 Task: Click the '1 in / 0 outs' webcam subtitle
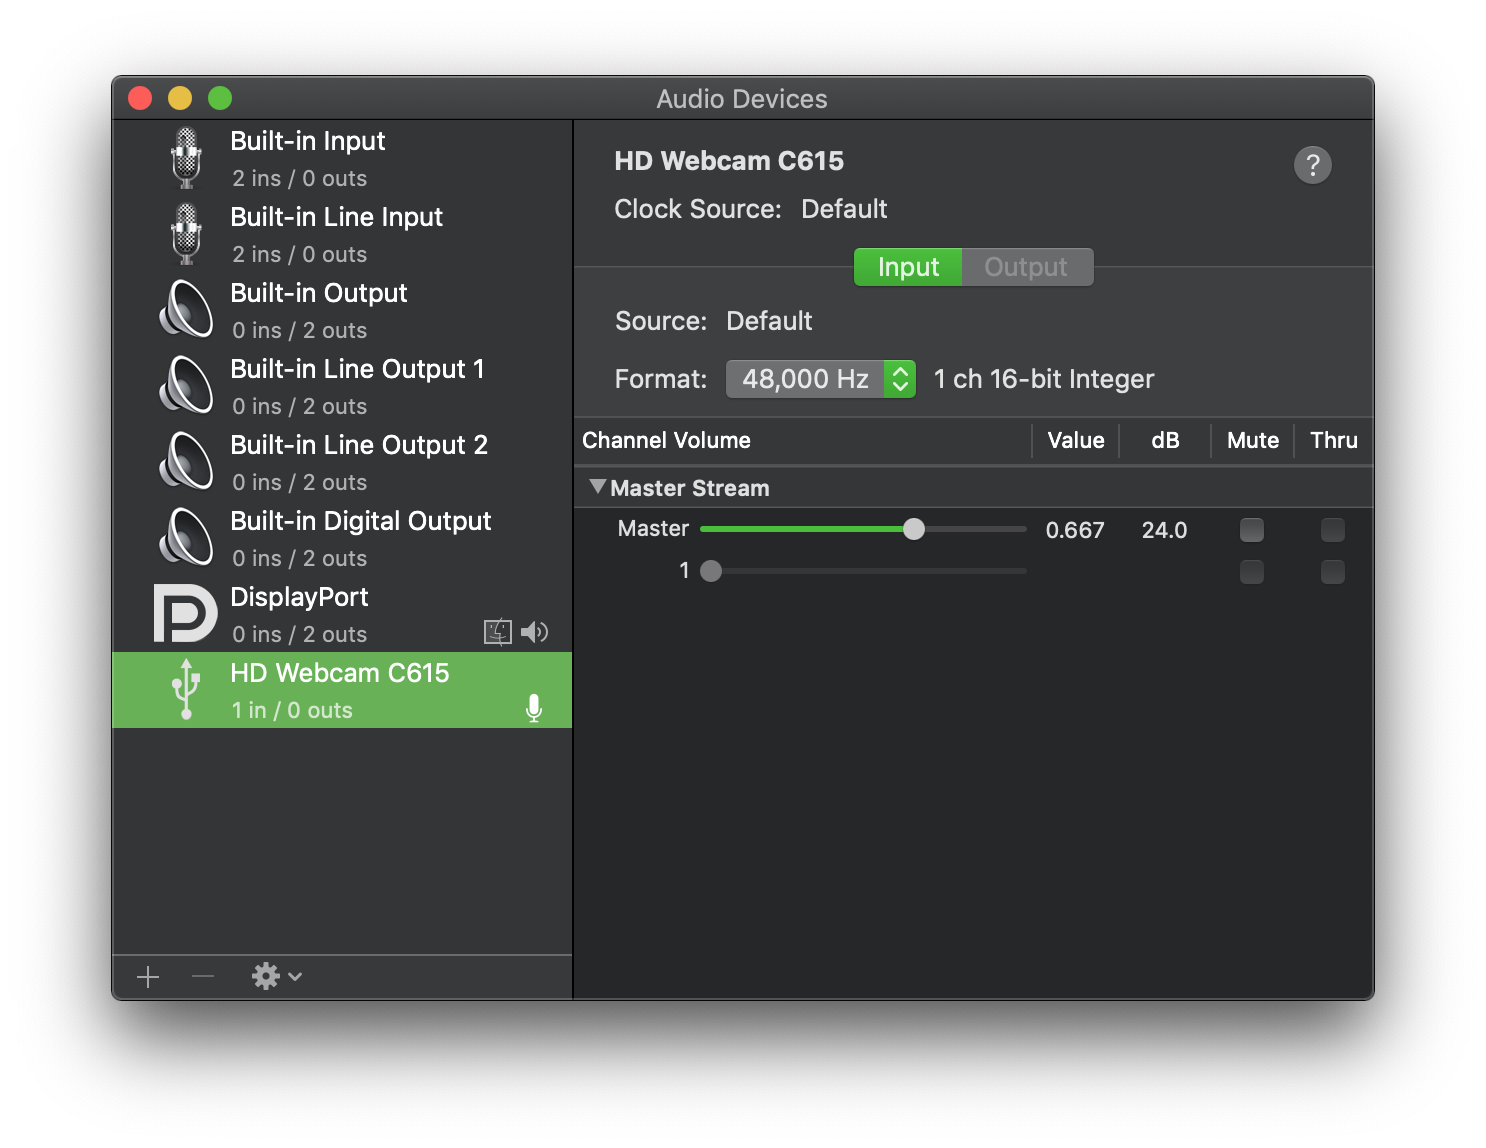[x=292, y=710]
